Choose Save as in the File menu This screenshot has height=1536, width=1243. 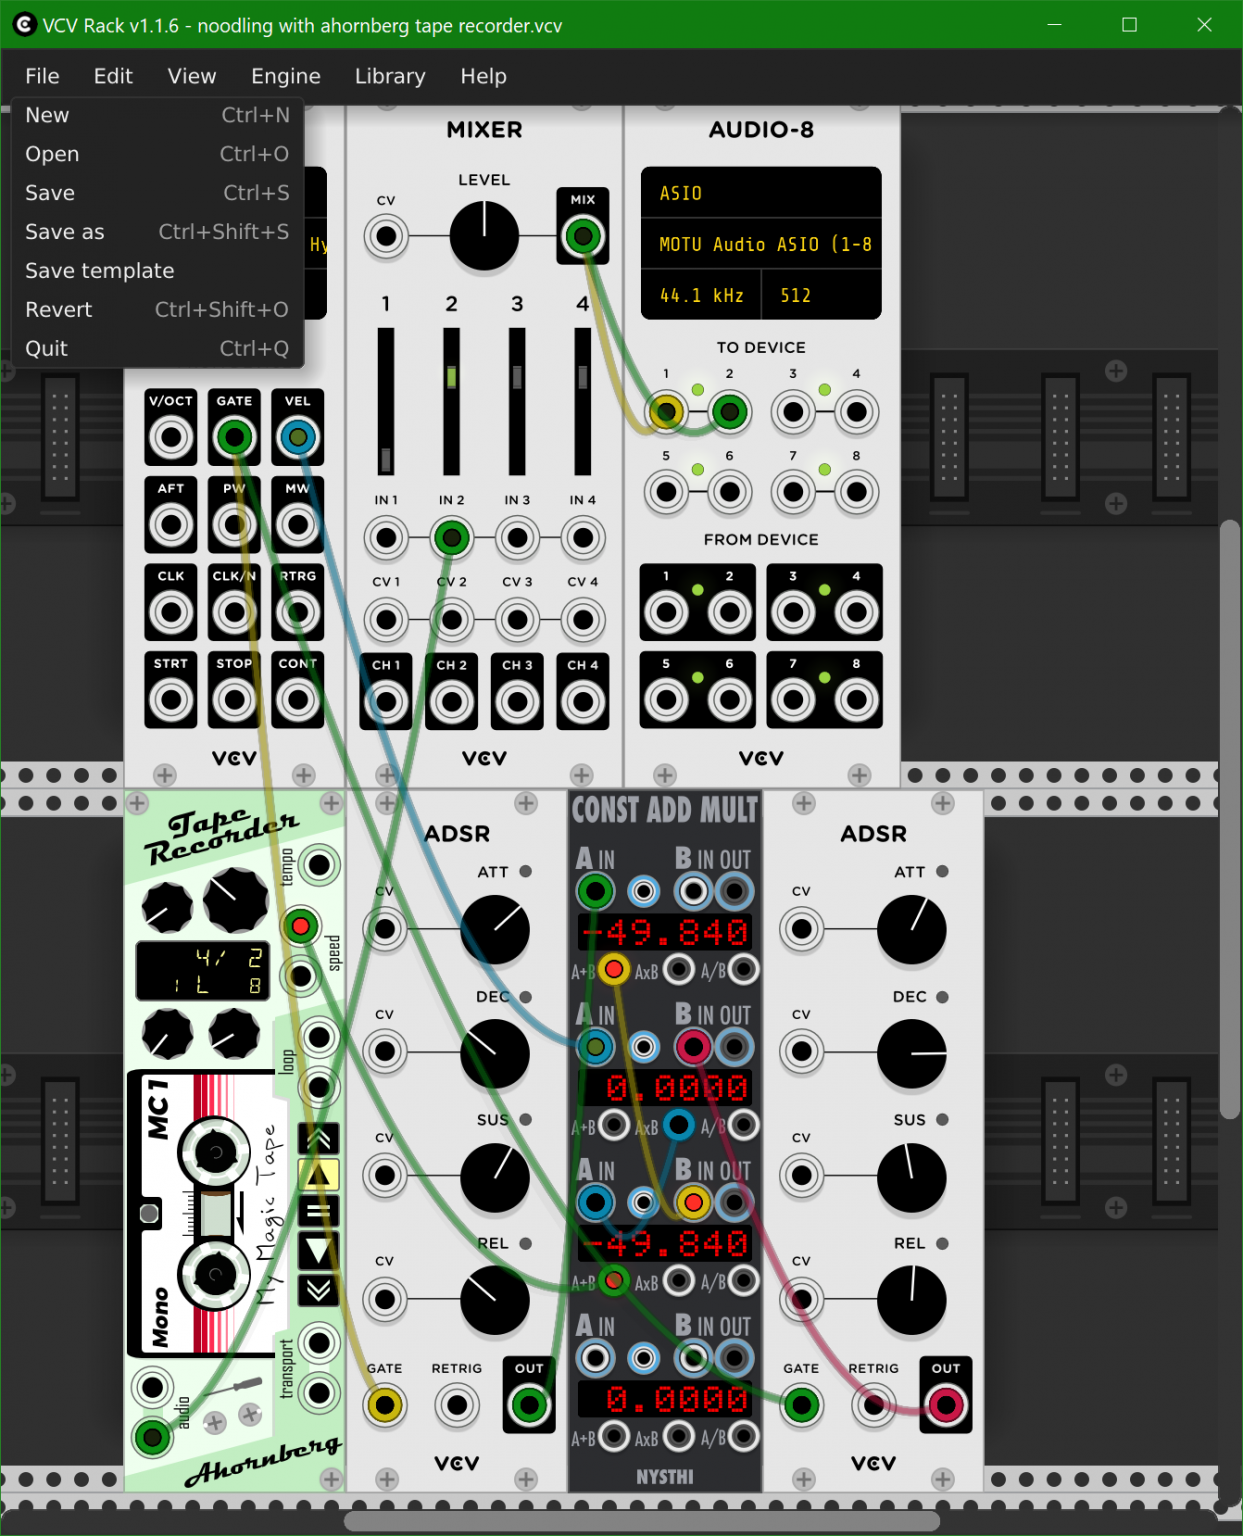[x=157, y=232]
